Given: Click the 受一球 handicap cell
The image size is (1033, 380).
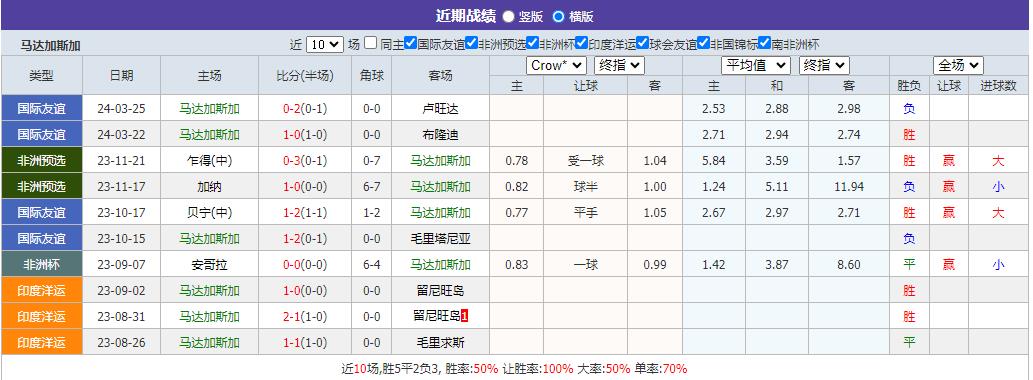Looking at the screenshot, I should click(585, 161).
